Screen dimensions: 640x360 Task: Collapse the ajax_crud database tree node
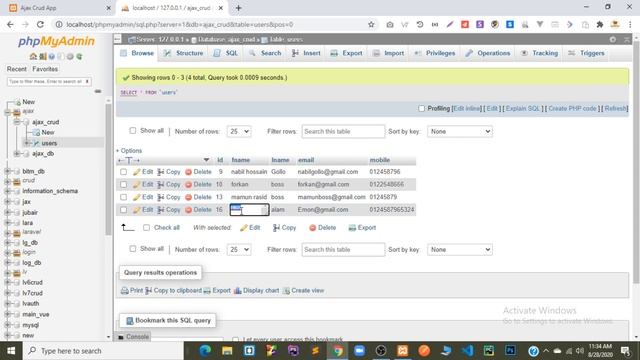[x=16, y=122]
